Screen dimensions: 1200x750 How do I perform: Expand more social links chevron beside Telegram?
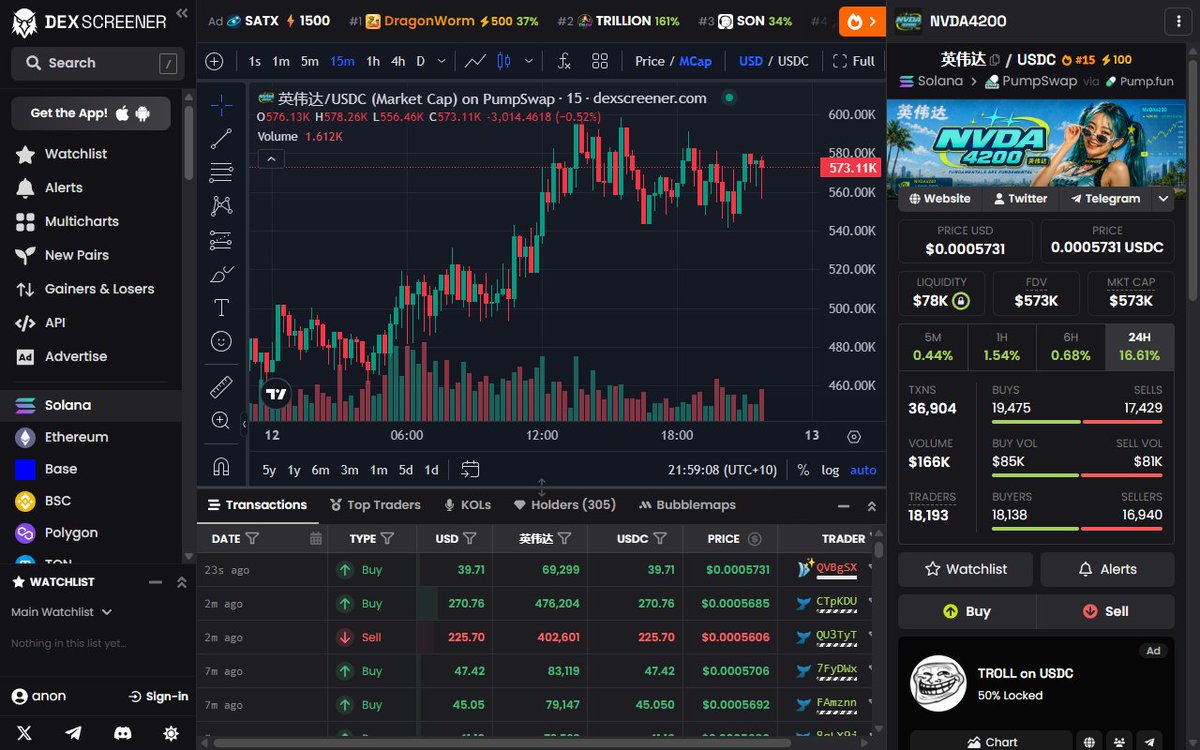[1163, 198]
